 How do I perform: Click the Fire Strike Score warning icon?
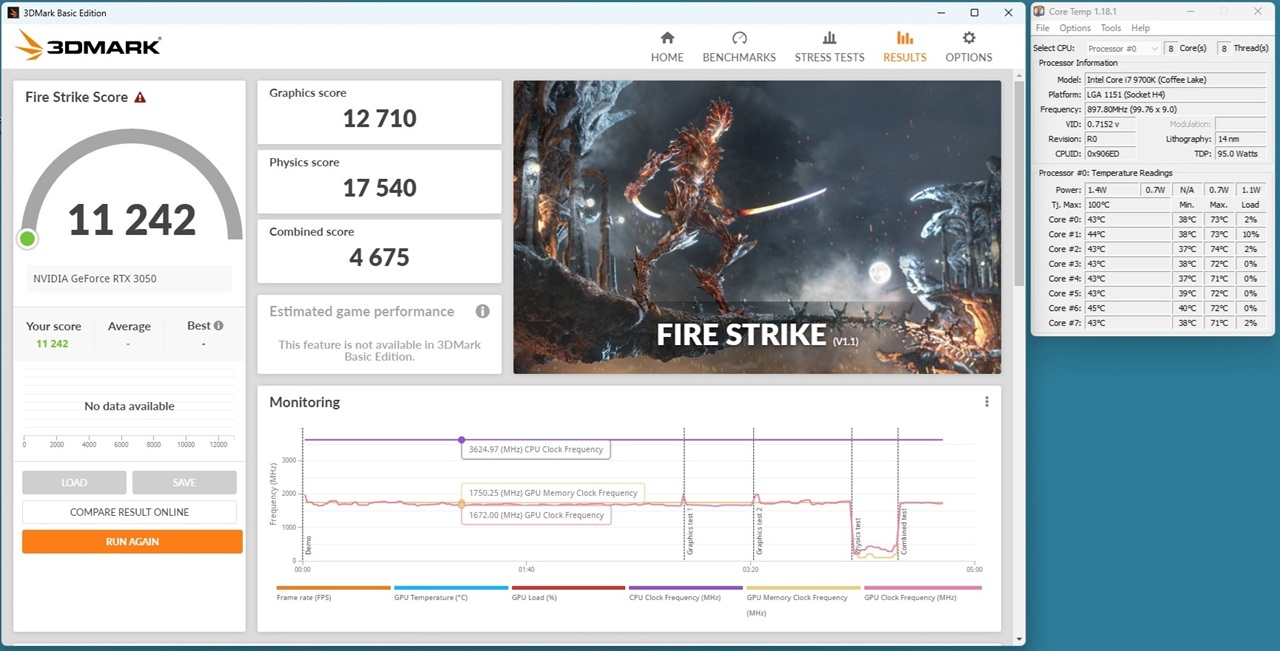point(140,97)
